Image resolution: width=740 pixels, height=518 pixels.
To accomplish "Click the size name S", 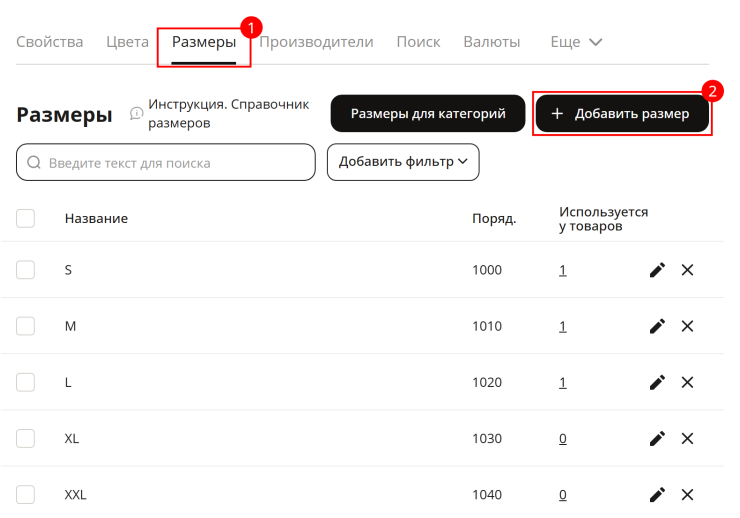I will point(68,270).
